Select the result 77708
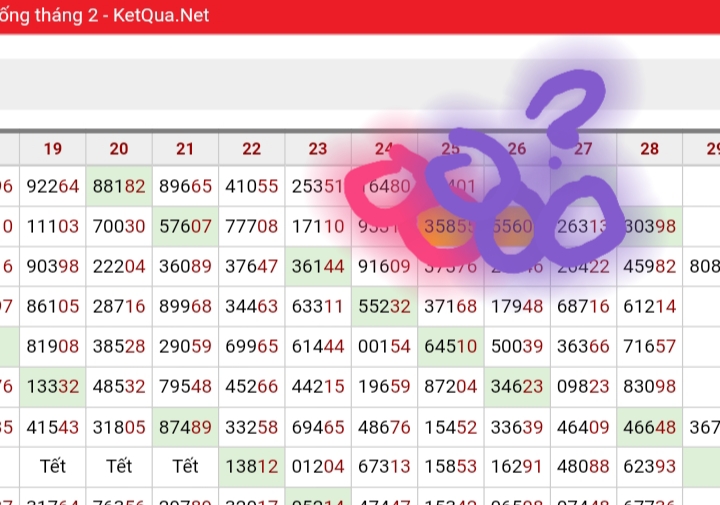This screenshot has width=720, height=505. pyautogui.click(x=251, y=227)
